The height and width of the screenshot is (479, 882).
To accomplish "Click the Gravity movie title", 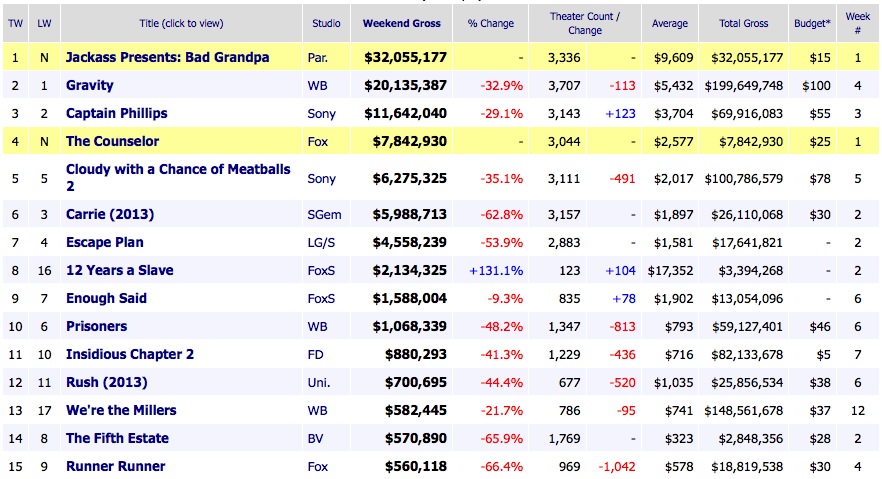I will point(90,85).
